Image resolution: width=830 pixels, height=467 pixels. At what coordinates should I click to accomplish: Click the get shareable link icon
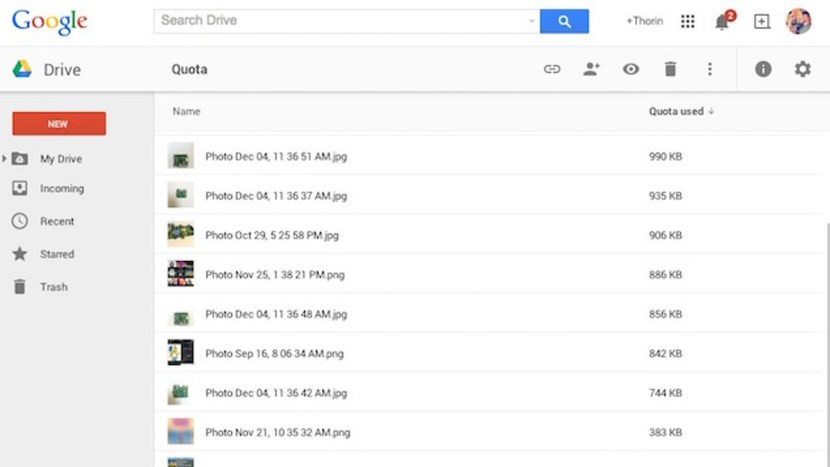click(x=551, y=69)
